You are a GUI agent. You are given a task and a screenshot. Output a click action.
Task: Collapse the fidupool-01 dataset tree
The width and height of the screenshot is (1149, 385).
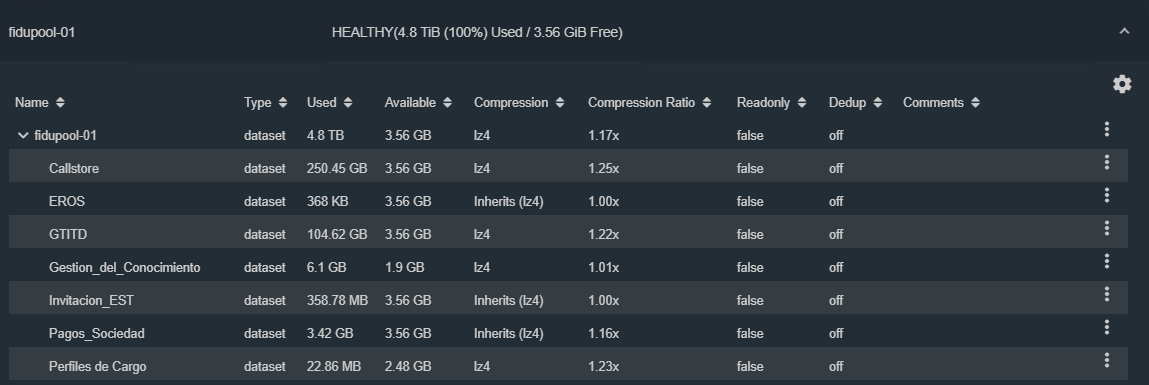22,136
